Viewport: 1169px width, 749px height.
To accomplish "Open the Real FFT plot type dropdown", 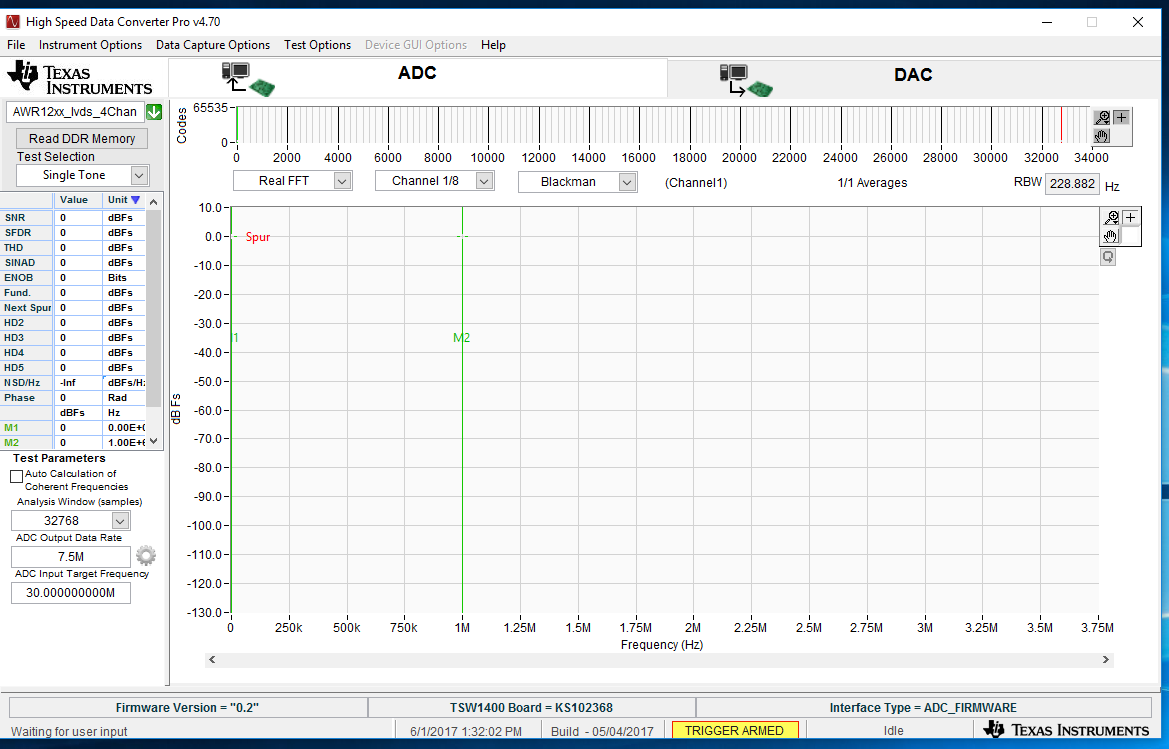I will [x=342, y=181].
